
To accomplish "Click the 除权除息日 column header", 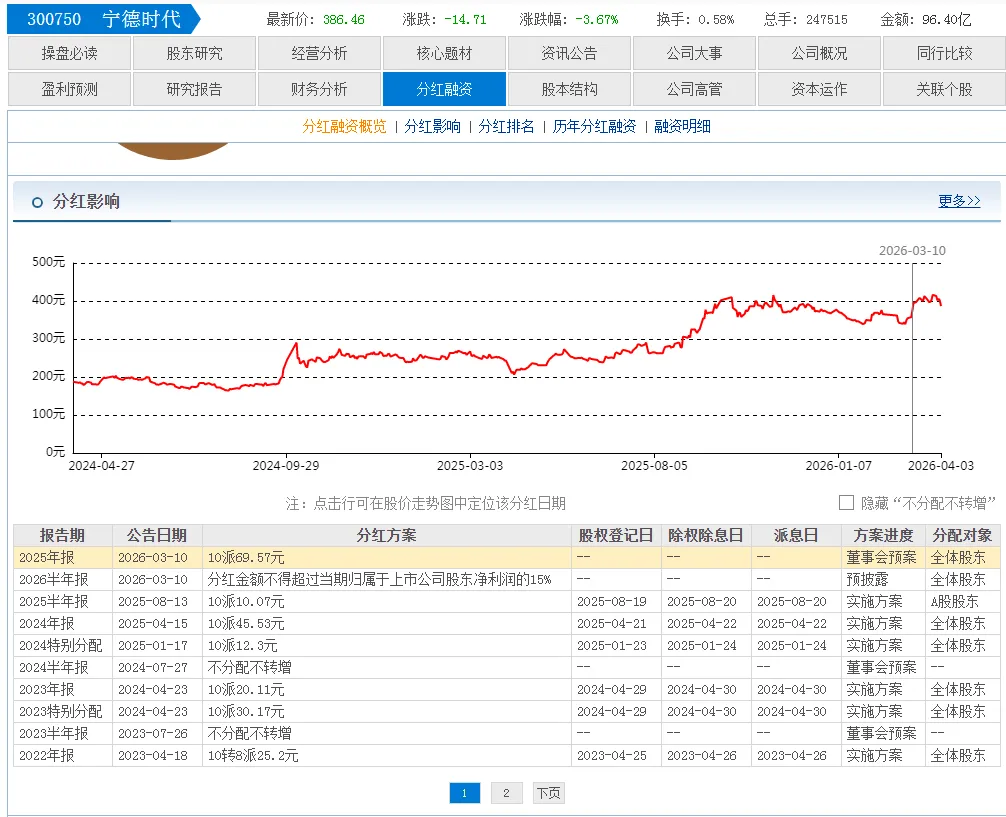I will [706, 535].
